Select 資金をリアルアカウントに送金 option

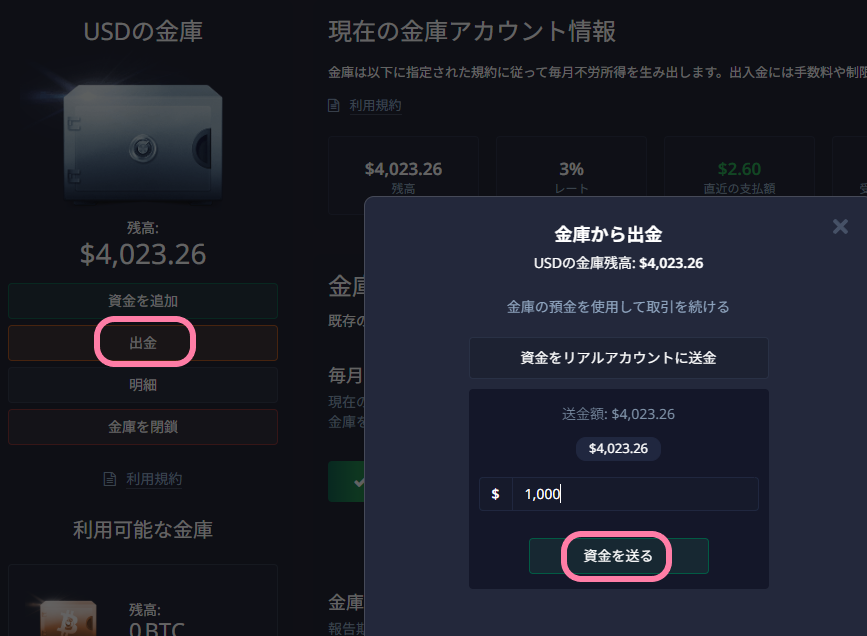click(x=618, y=358)
